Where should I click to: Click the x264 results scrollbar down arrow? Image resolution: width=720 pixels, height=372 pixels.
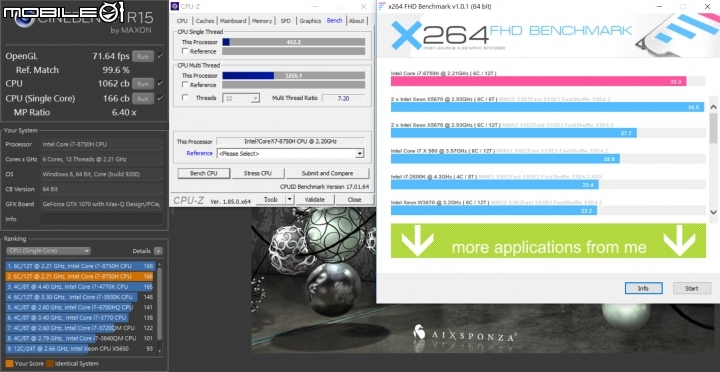click(713, 212)
